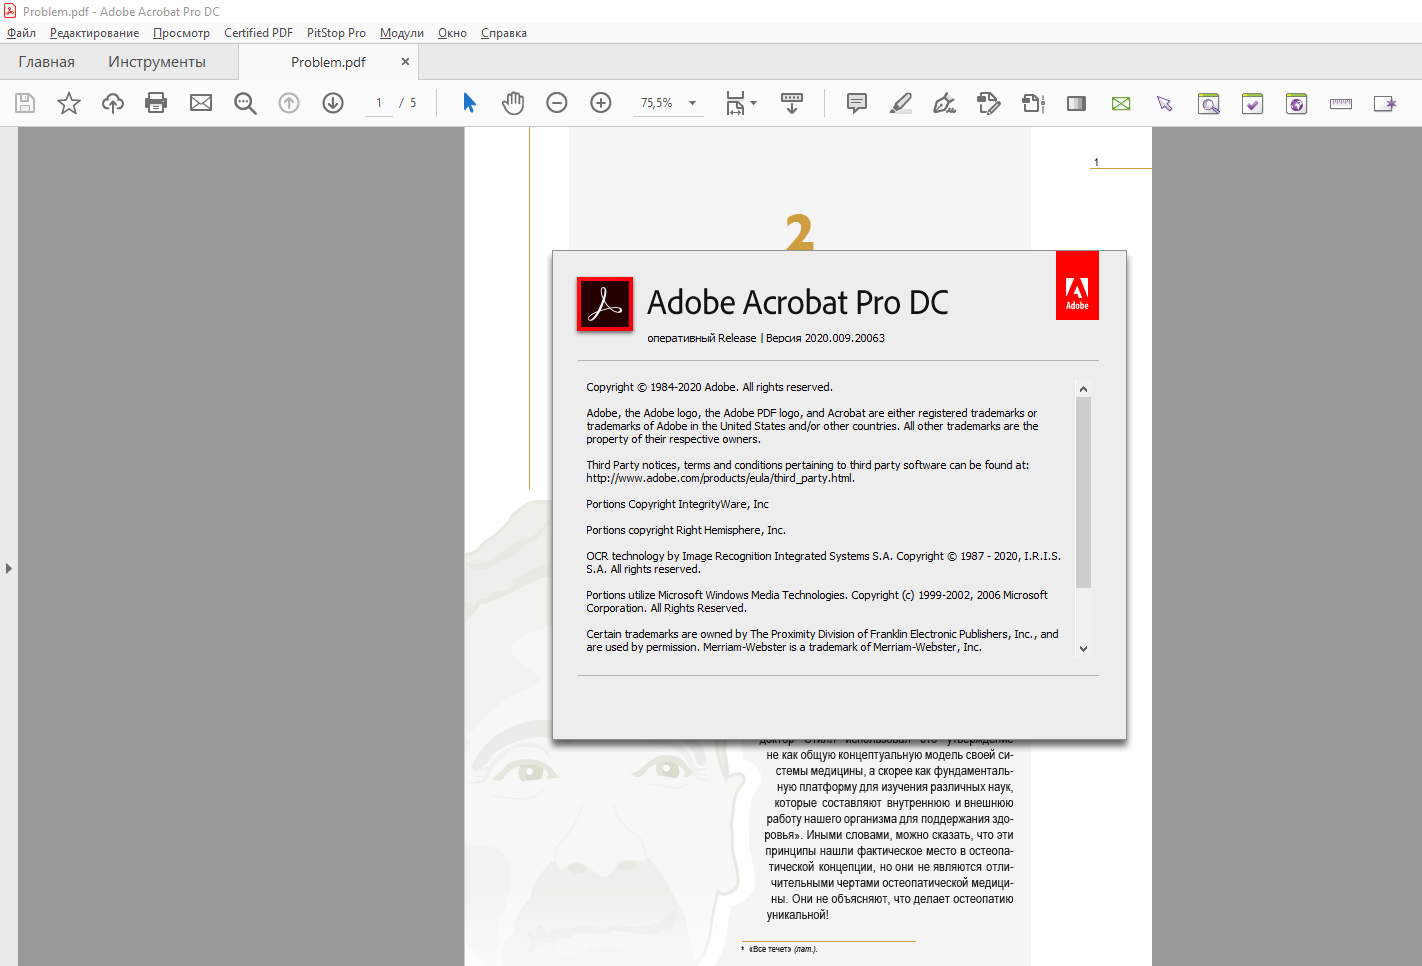This screenshot has height=966, width=1422.
Task: Open the Sign with pen tool
Action: pyautogui.click(x=944, y=103)
